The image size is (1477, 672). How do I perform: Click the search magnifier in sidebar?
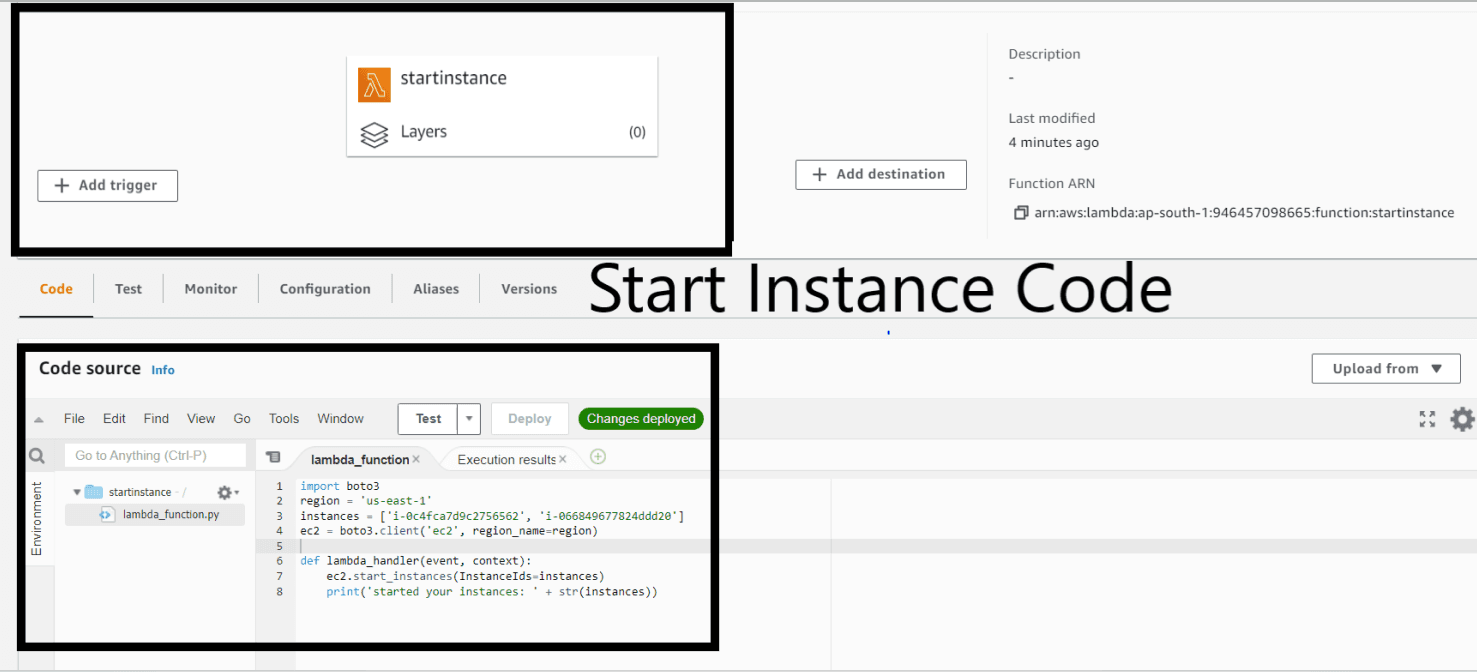tap(37, 456)
